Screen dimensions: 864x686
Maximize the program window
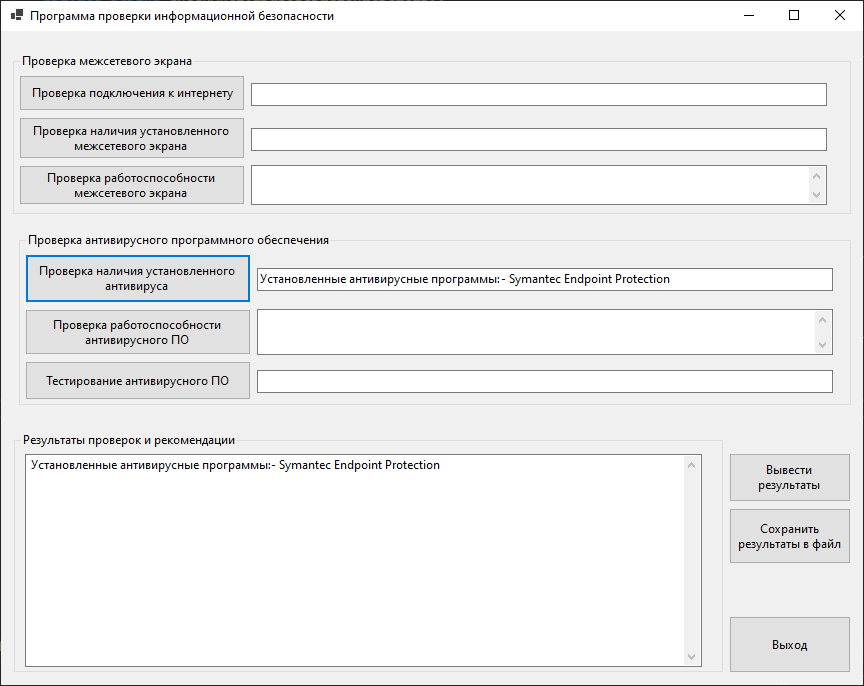click(794, 15)
